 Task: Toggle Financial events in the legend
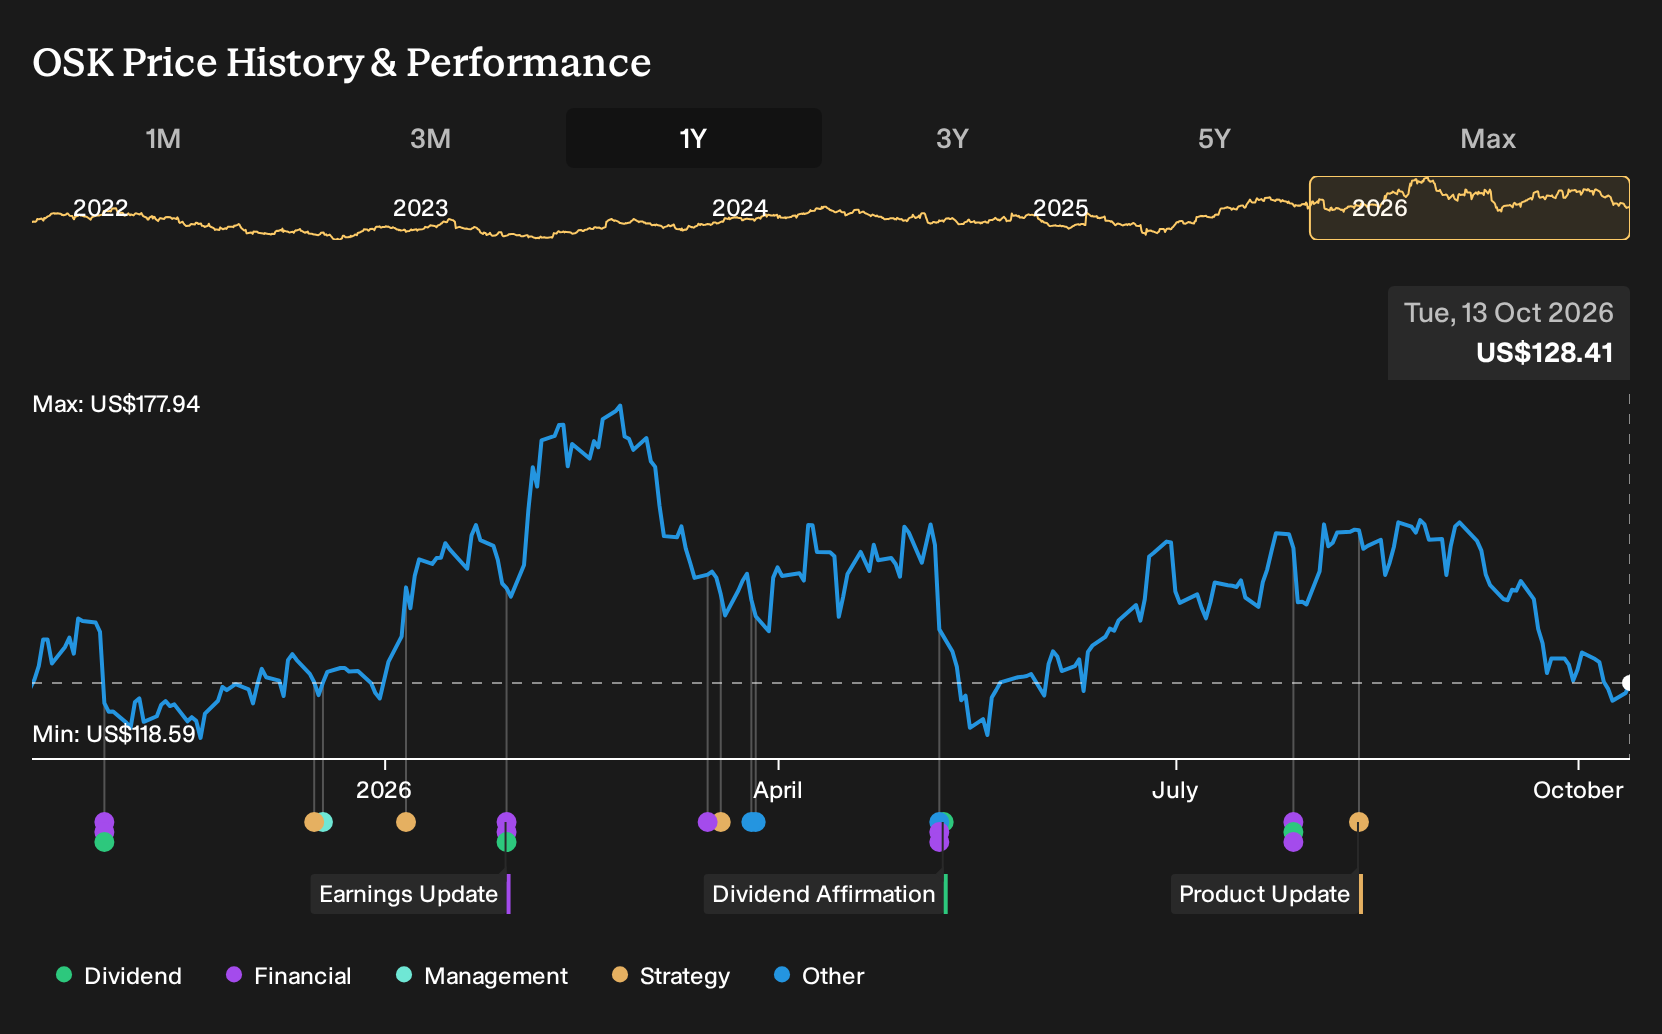tap(289, 976)
